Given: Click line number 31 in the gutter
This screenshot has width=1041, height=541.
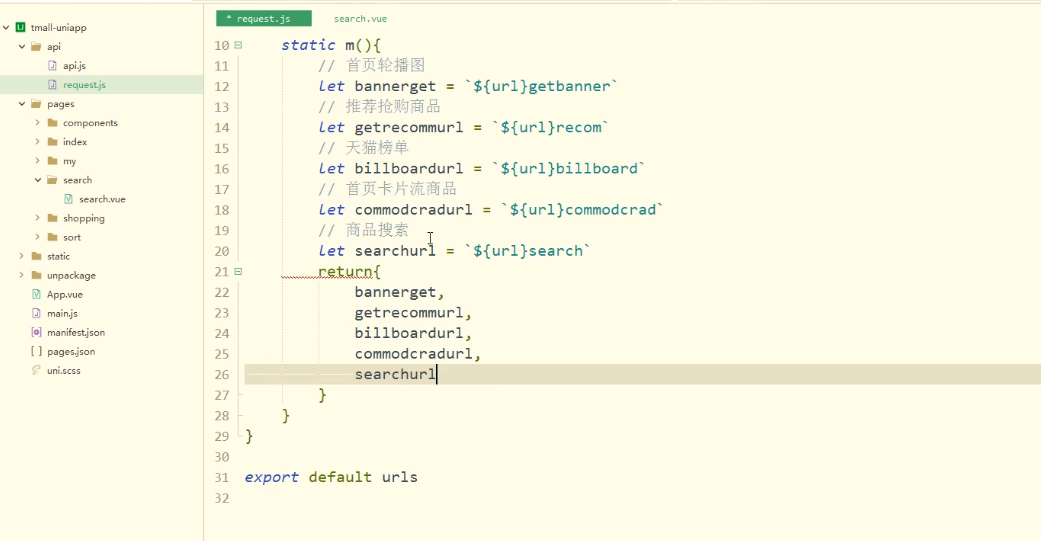Looking at the screenshot, I should pyautogui.click(x=222, y=477).
